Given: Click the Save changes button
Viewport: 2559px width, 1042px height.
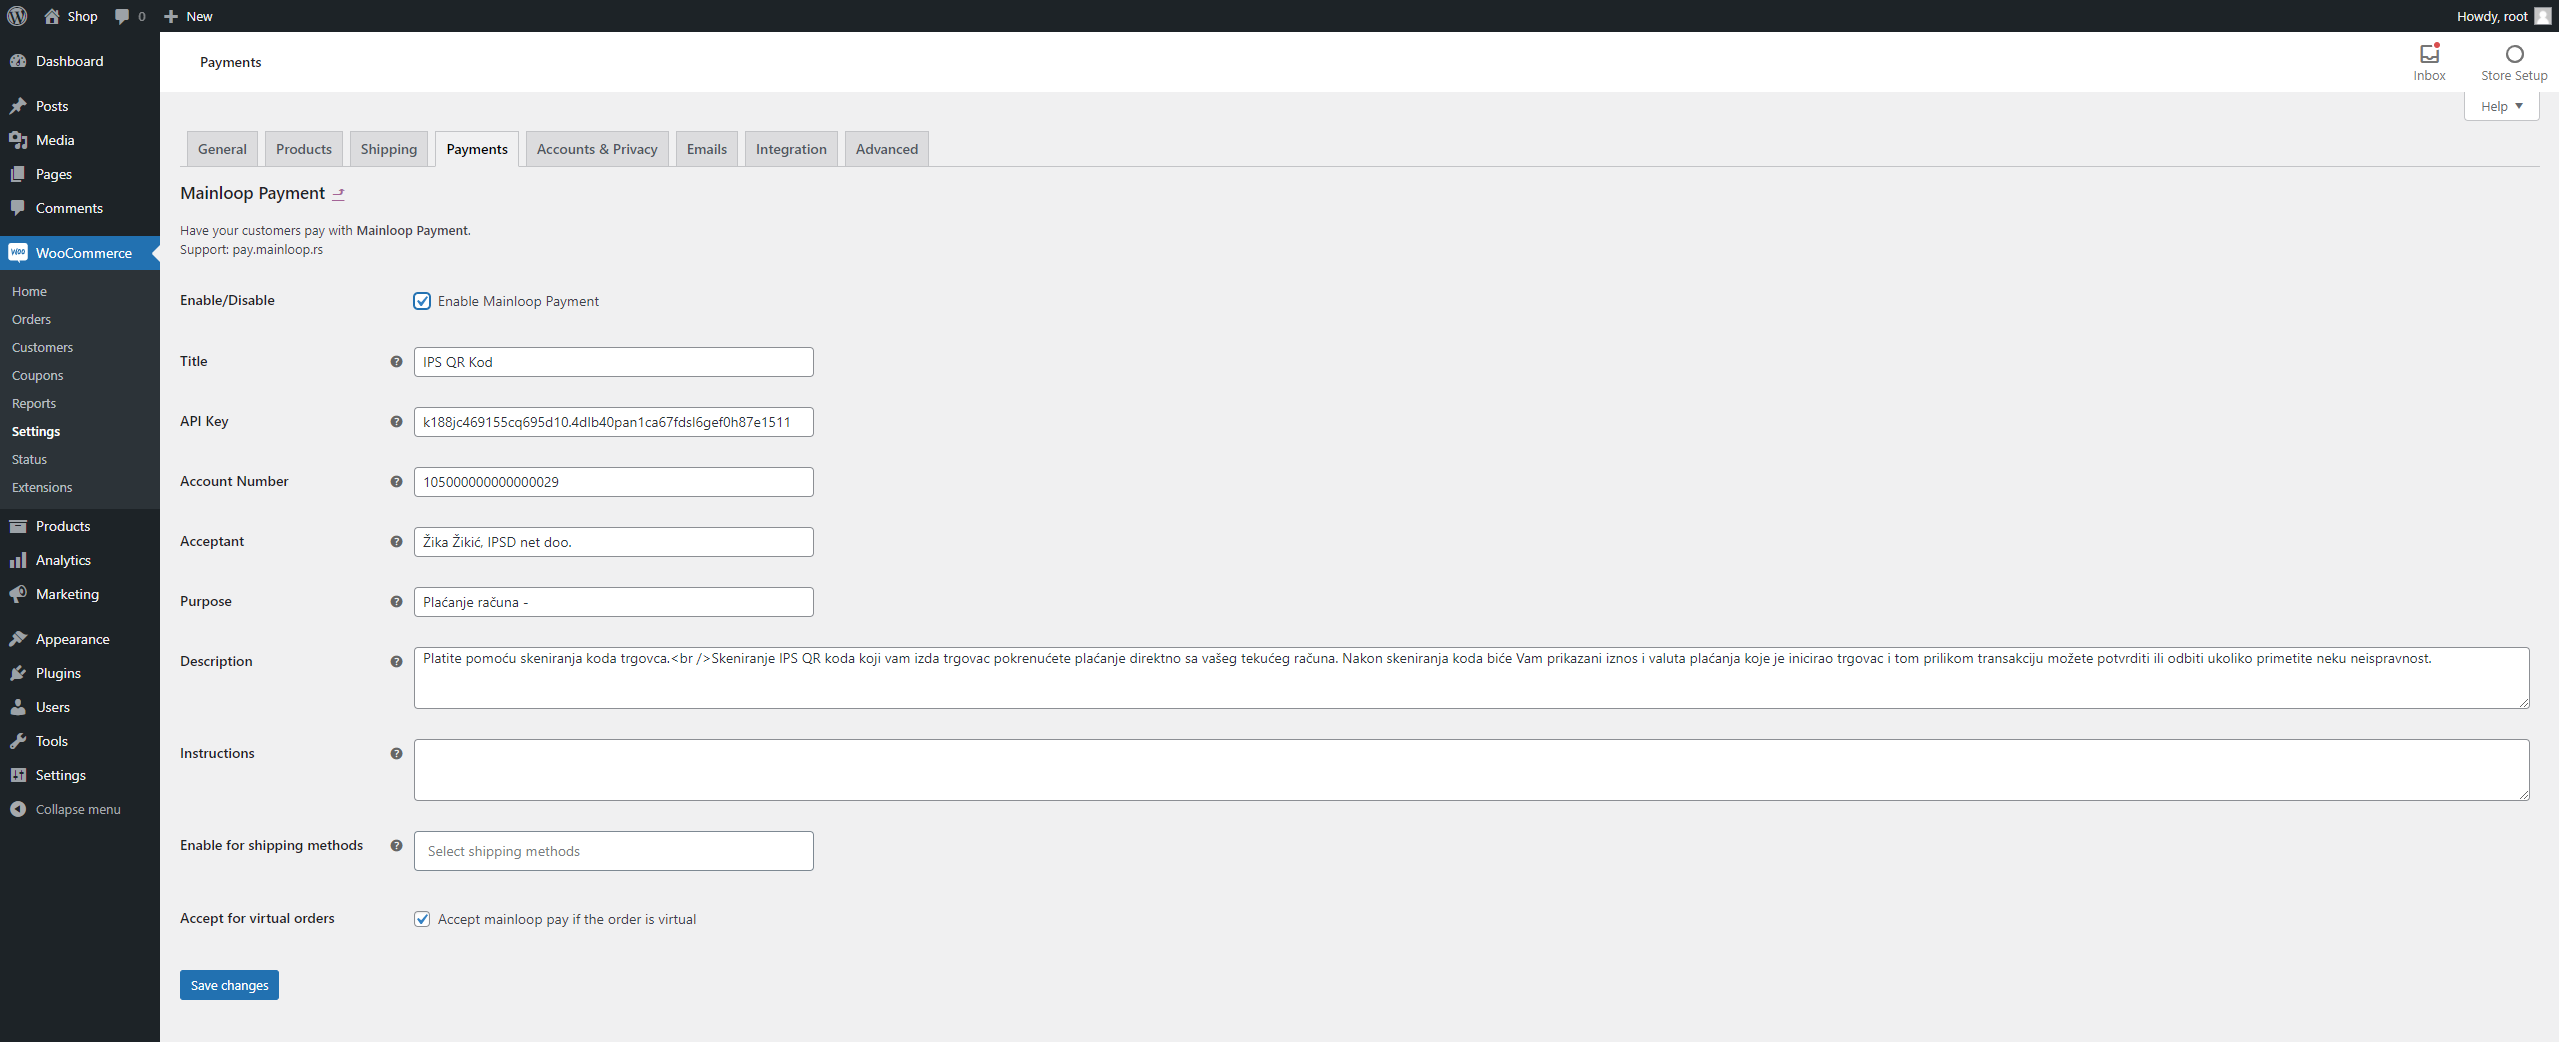Looking at the screenshot, I should tap(228, 984).
